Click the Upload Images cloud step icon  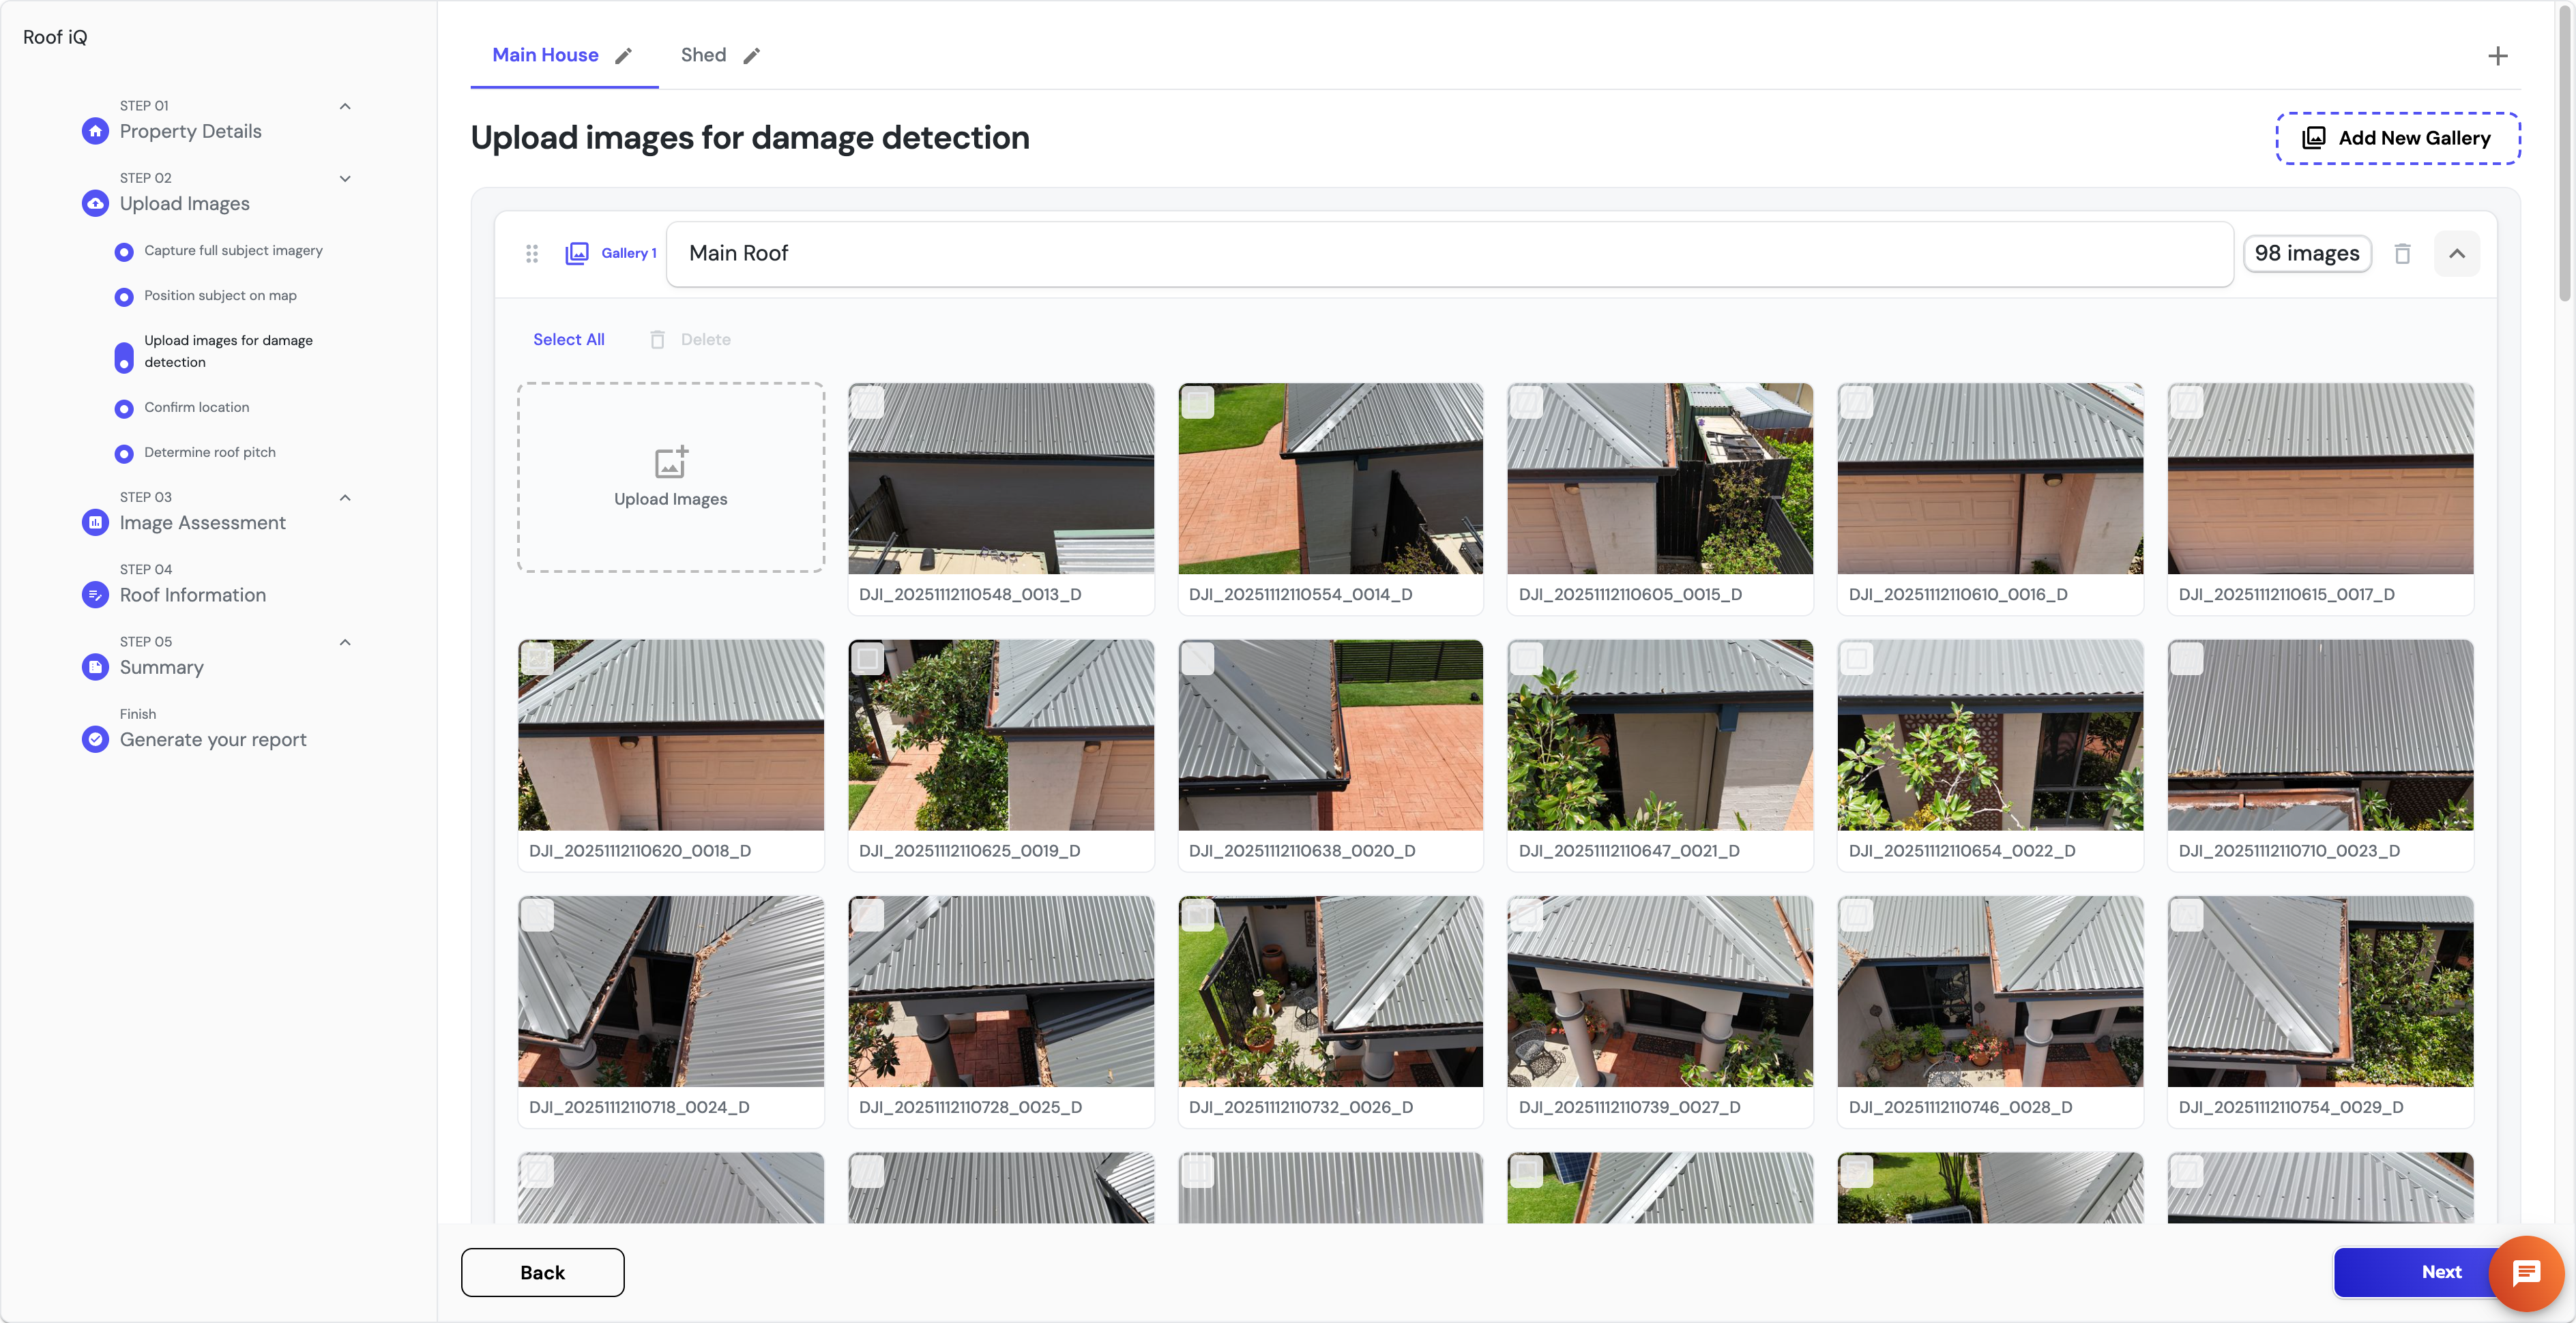(95, 203)
